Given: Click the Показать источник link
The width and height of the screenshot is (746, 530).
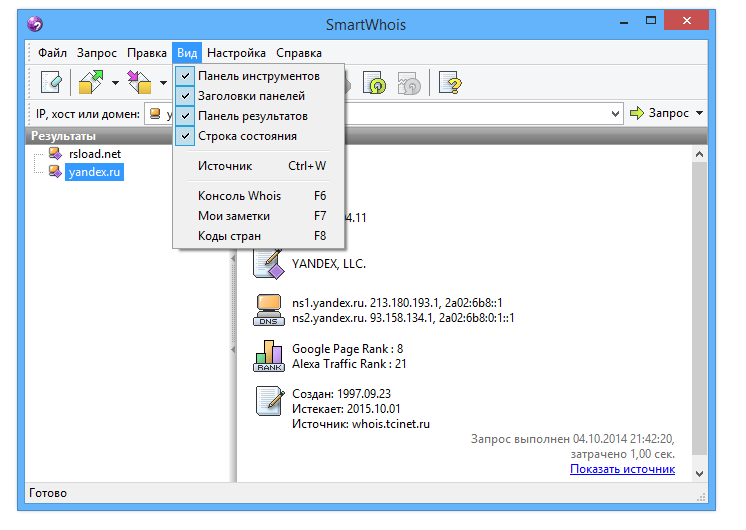Looking at the screenshot, I should tap(622, 469).
